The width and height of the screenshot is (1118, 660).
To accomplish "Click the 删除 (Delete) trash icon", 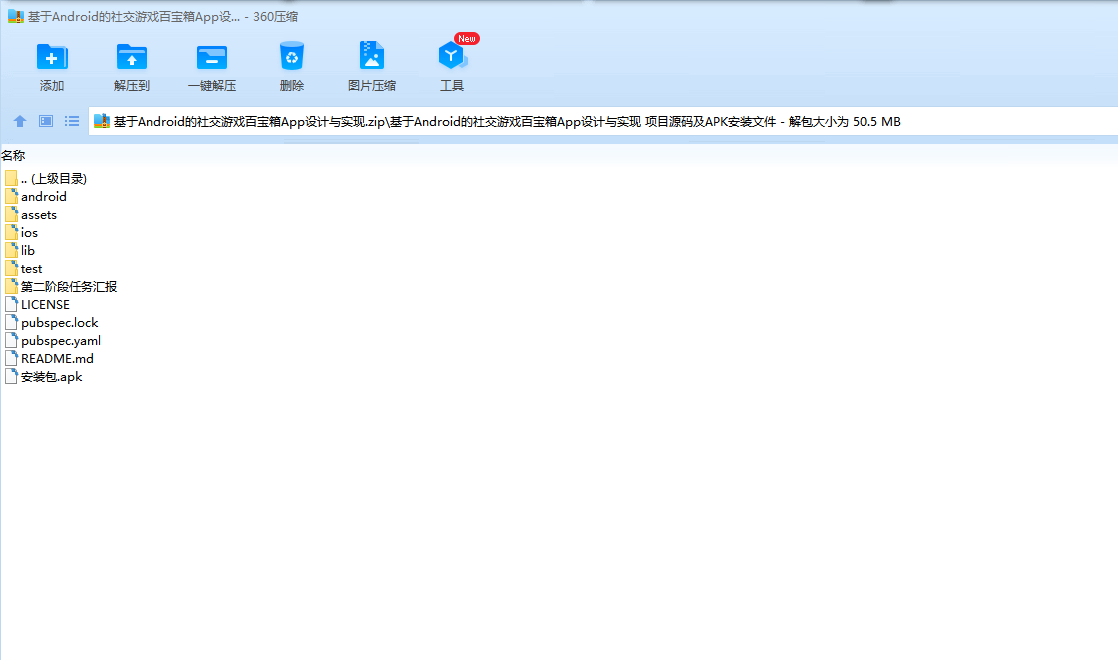I will [x=292, y=56].
